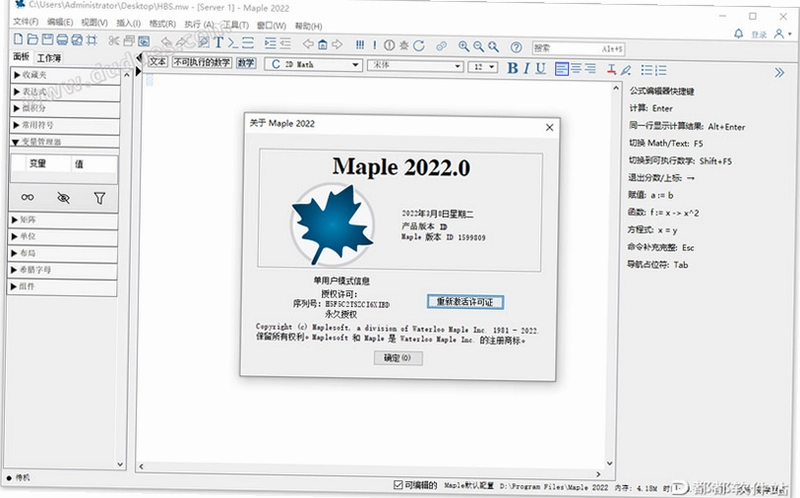This screenshot has width=800, height=498.
Task: Click the Open file folder icon
Action: pos(33,39)
